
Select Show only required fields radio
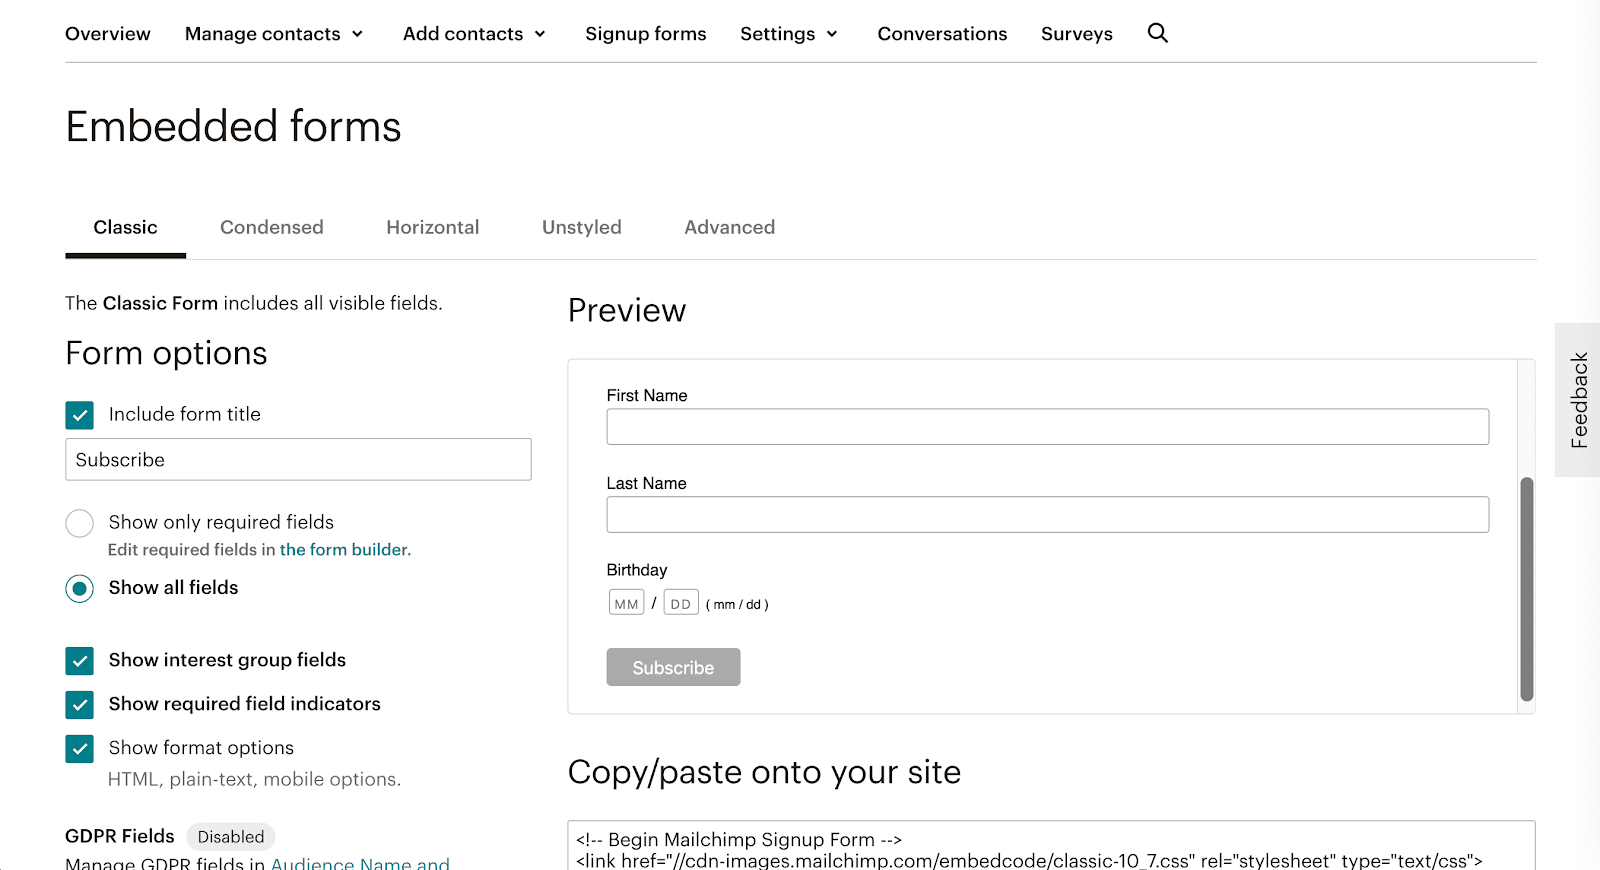[x=80, y=523]
